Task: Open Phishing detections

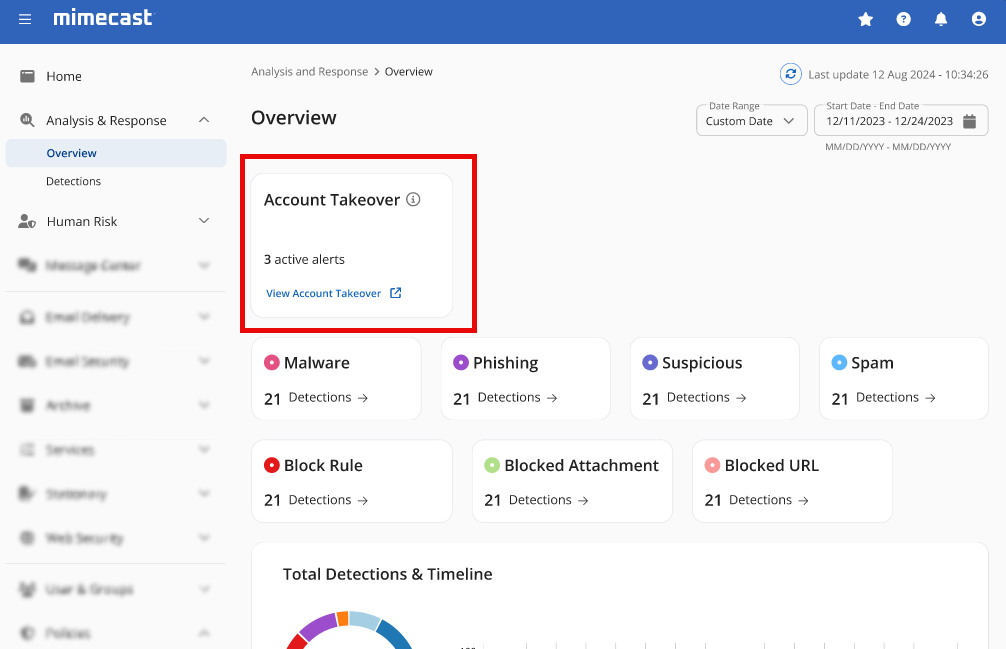Action: pos(517,397)
